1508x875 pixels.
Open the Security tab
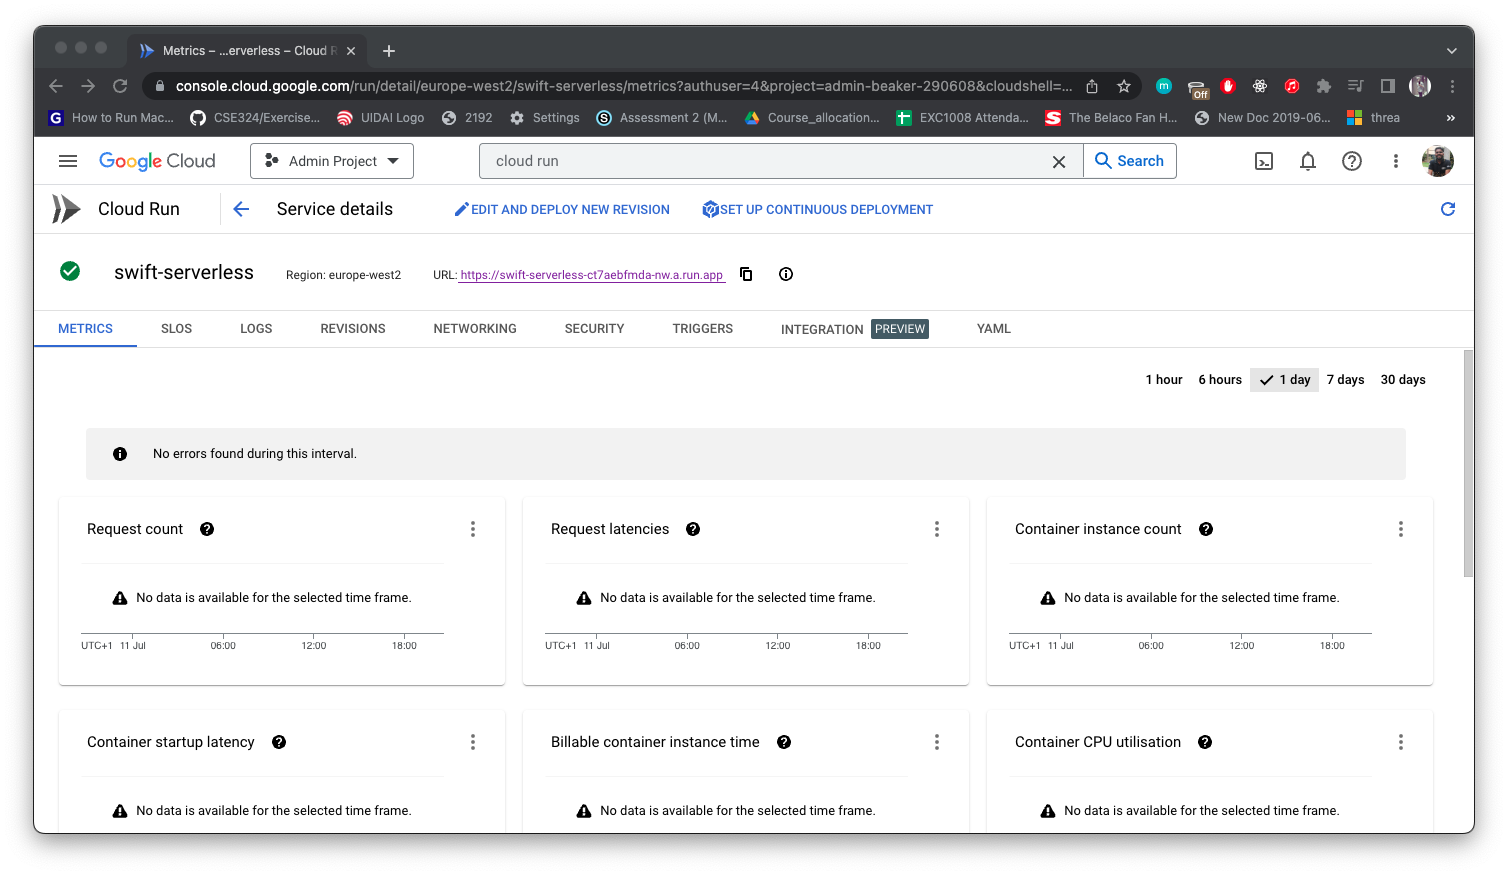(x=594, y=329)
